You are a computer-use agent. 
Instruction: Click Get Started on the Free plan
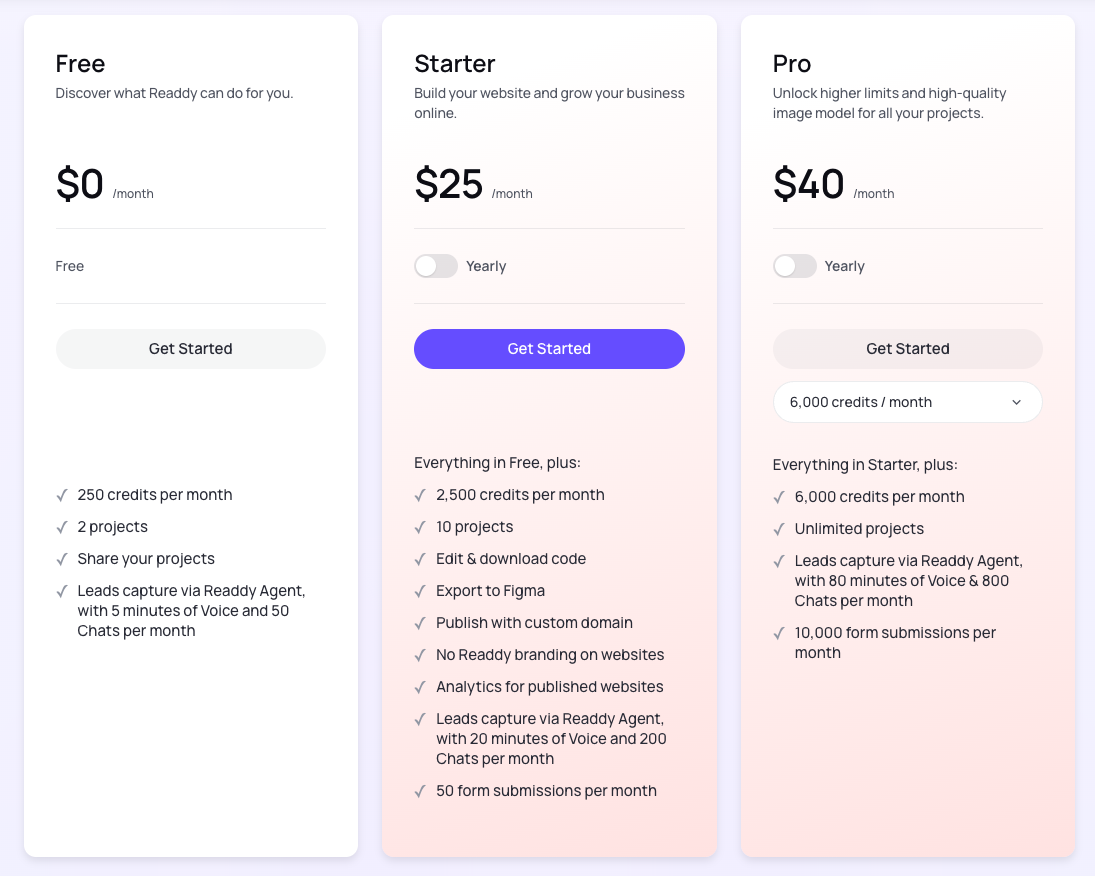(x=190, y=349)
